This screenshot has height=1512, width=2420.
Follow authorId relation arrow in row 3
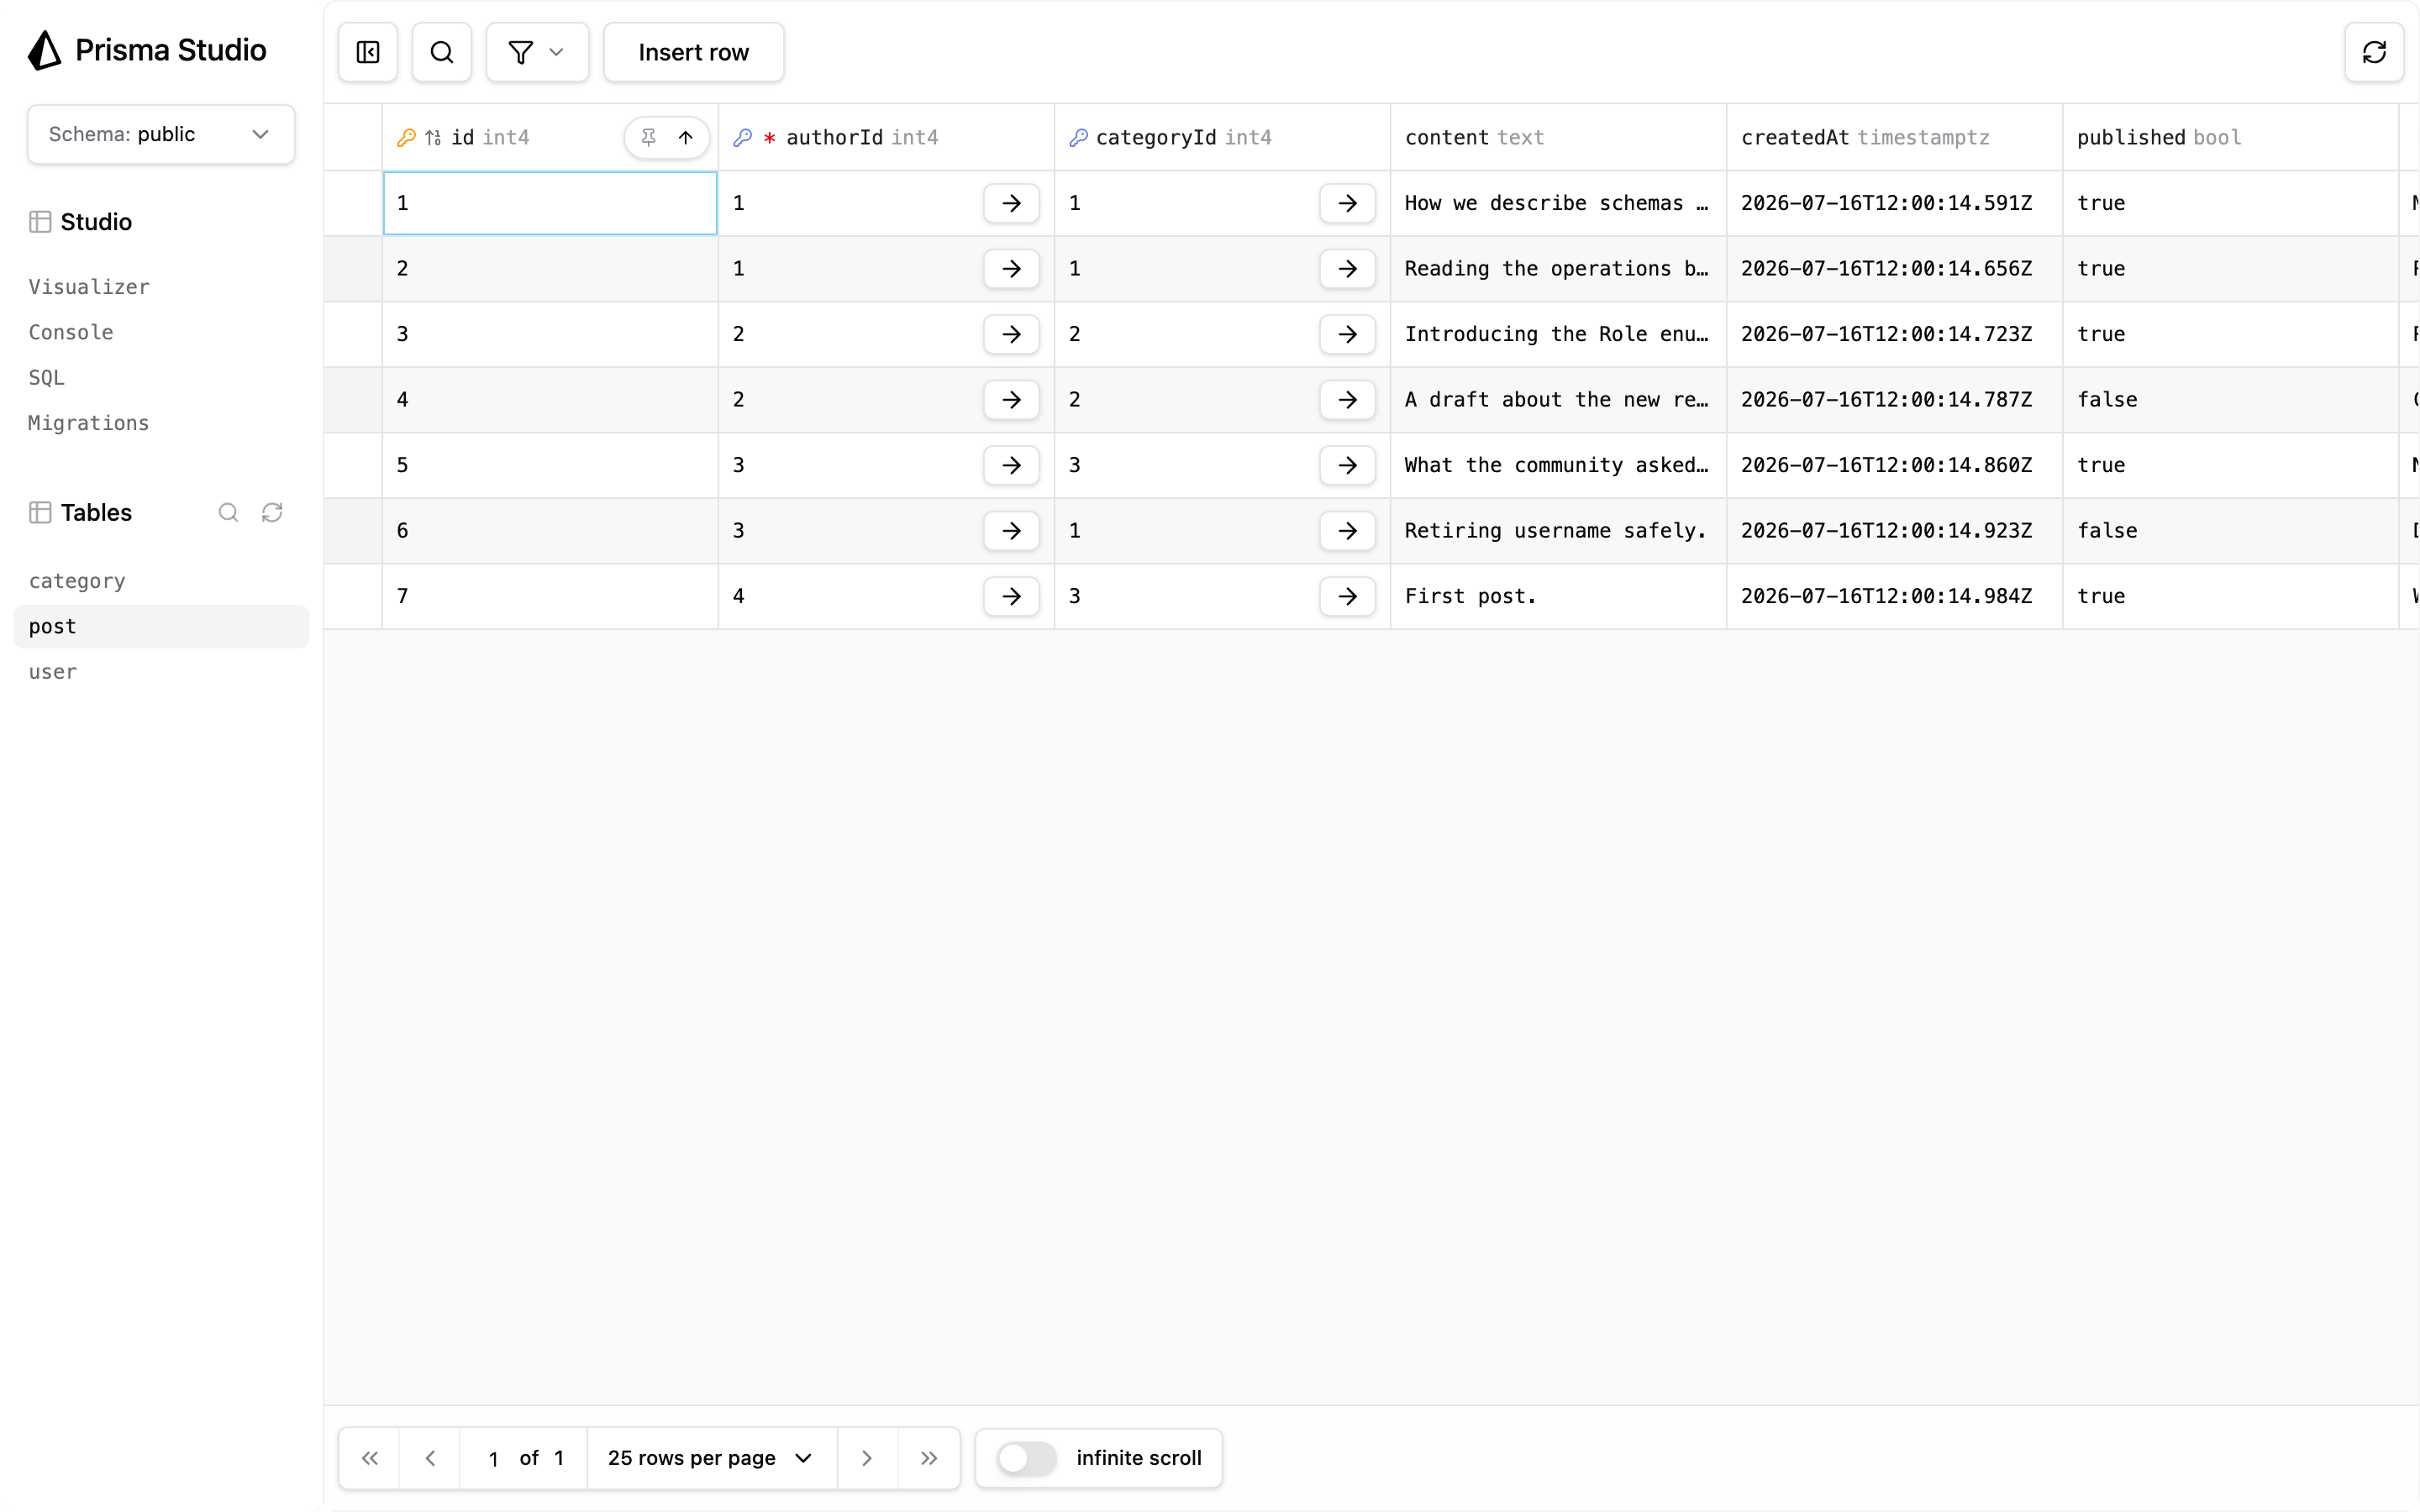[x=1011, y=334]
